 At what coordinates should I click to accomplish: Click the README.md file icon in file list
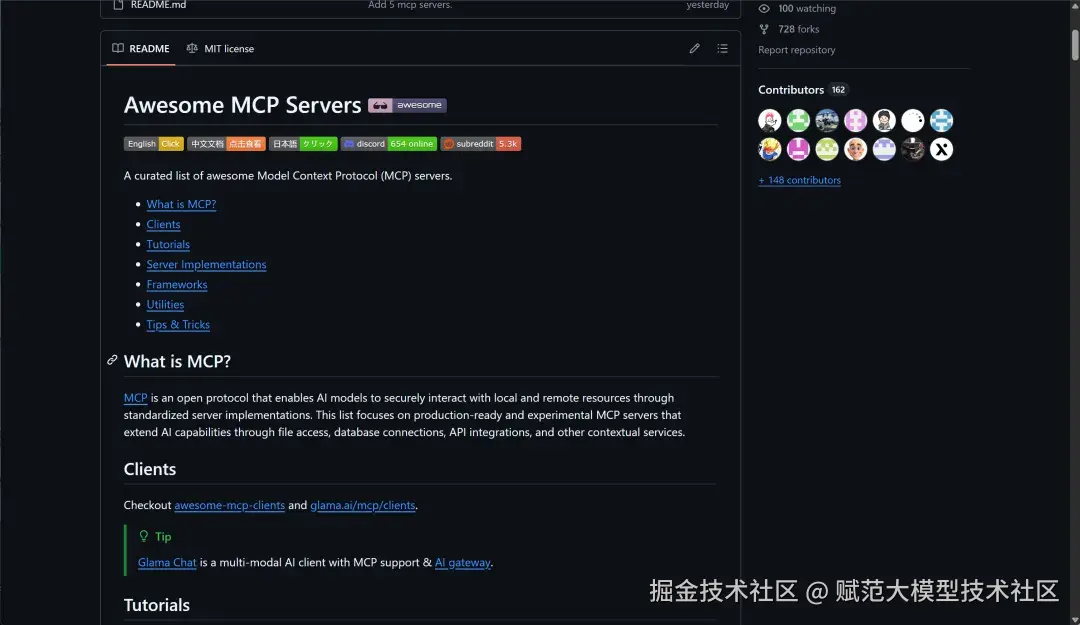pyautogui.click(x=118, y=5)
